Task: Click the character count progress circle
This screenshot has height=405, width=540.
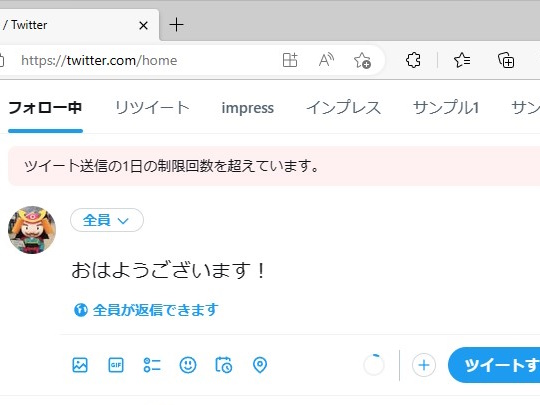Action: (x=374, y=365)
